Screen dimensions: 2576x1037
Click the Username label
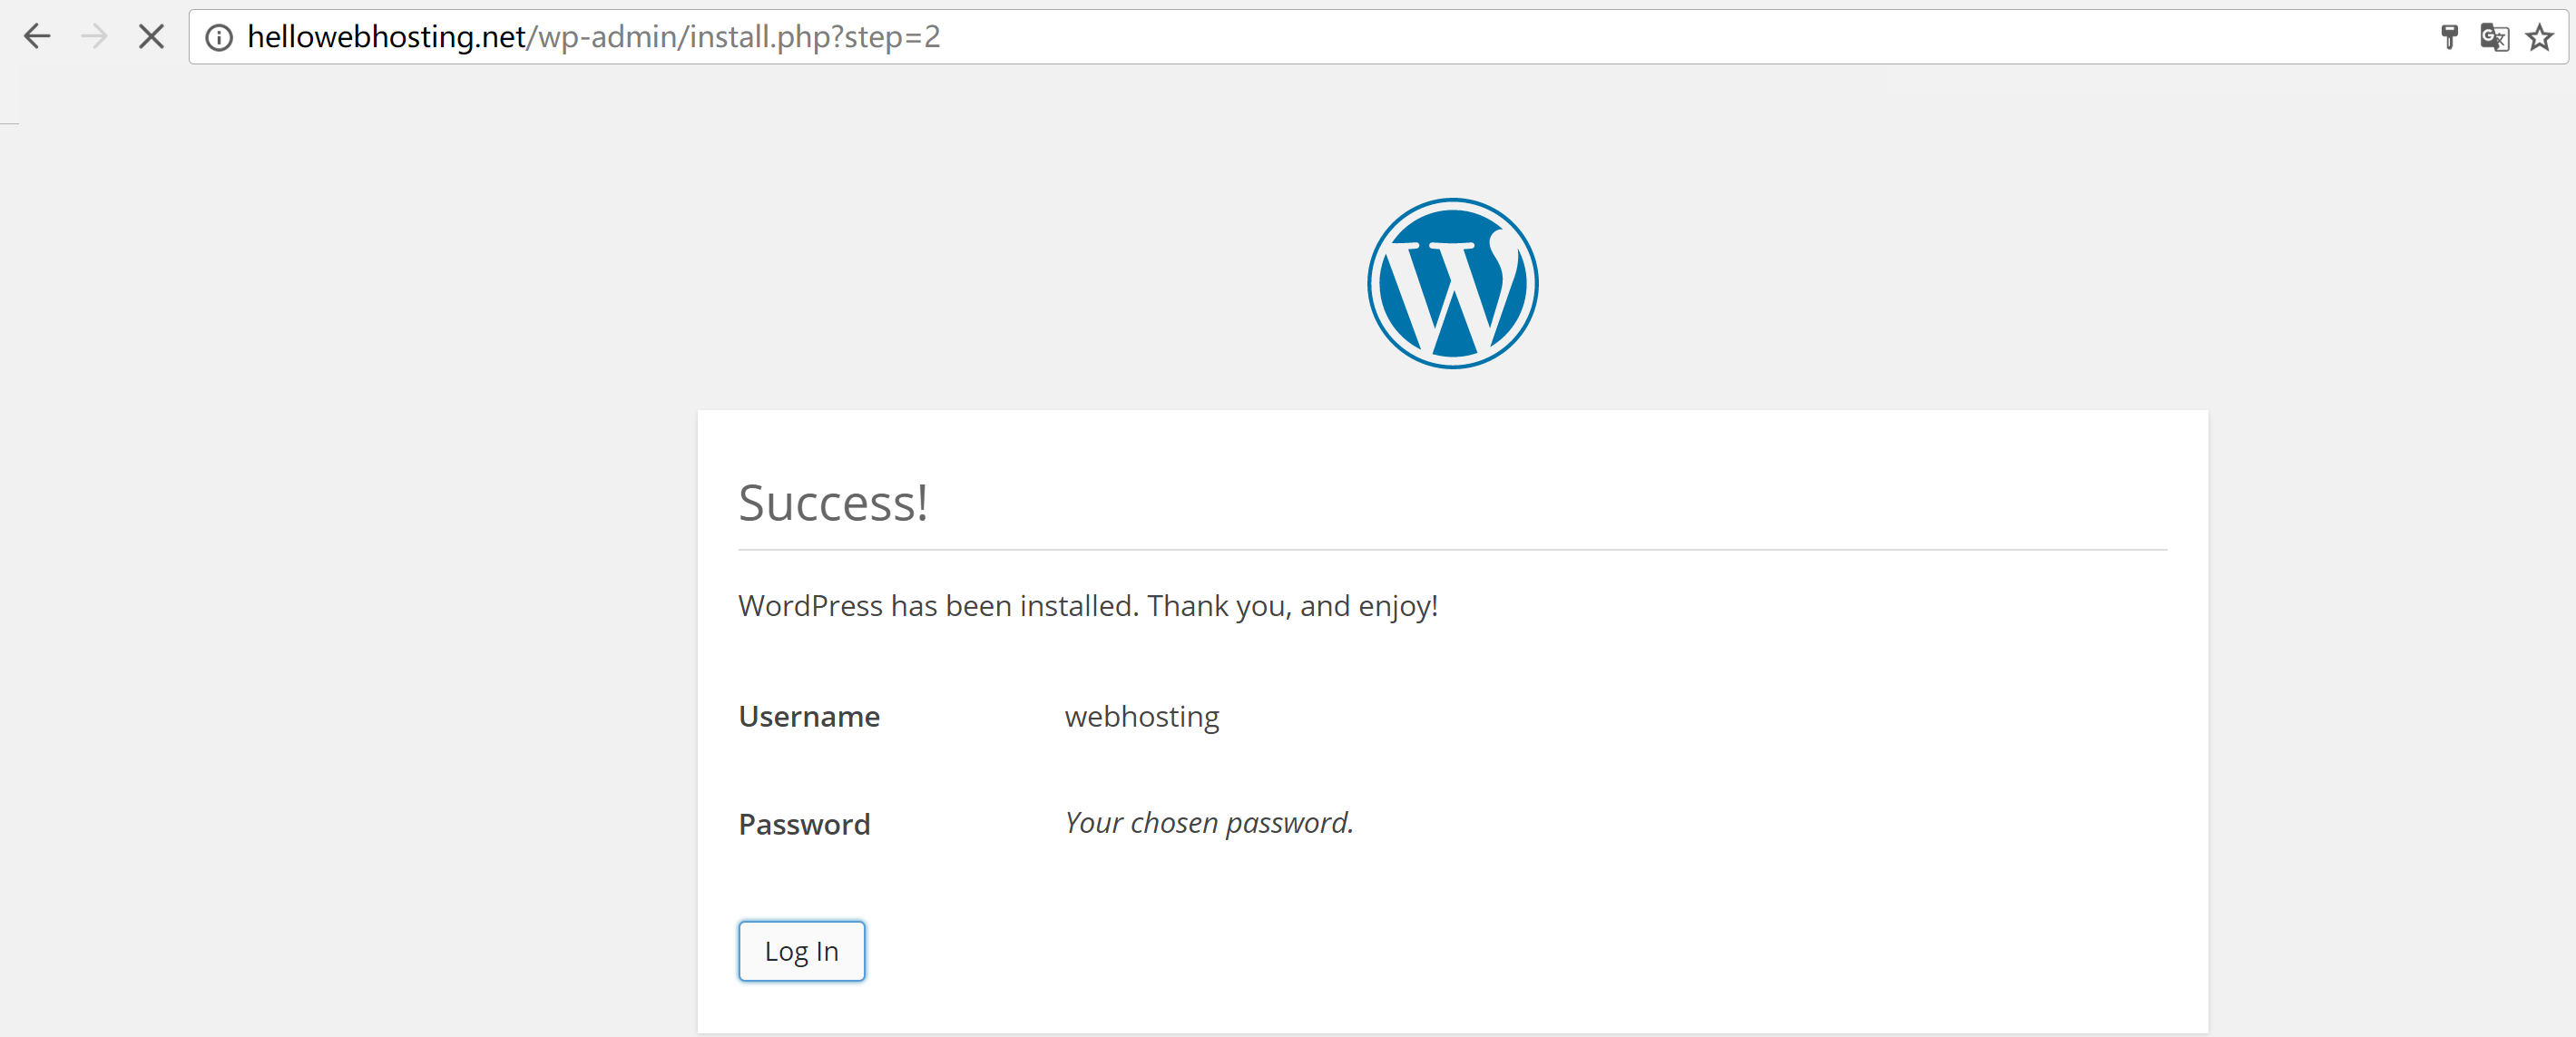click(x=809, y=717)
